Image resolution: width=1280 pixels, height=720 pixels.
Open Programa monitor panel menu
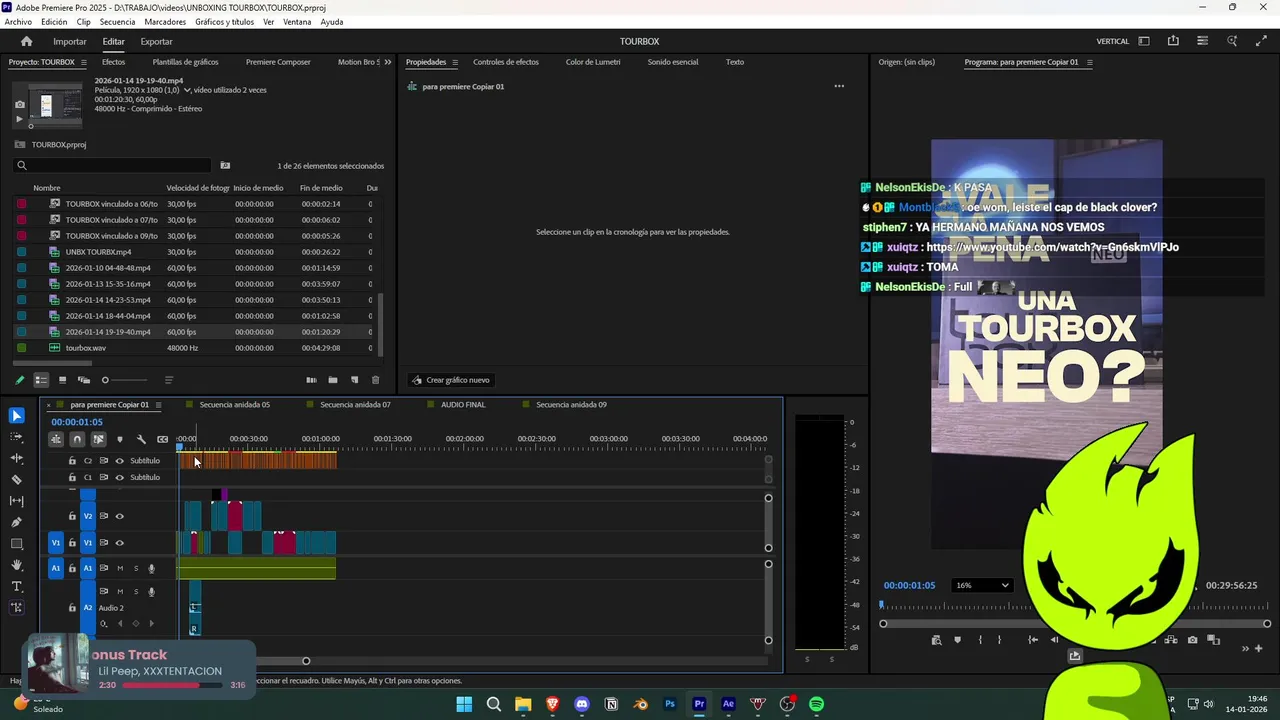(x=1089, y=62)
